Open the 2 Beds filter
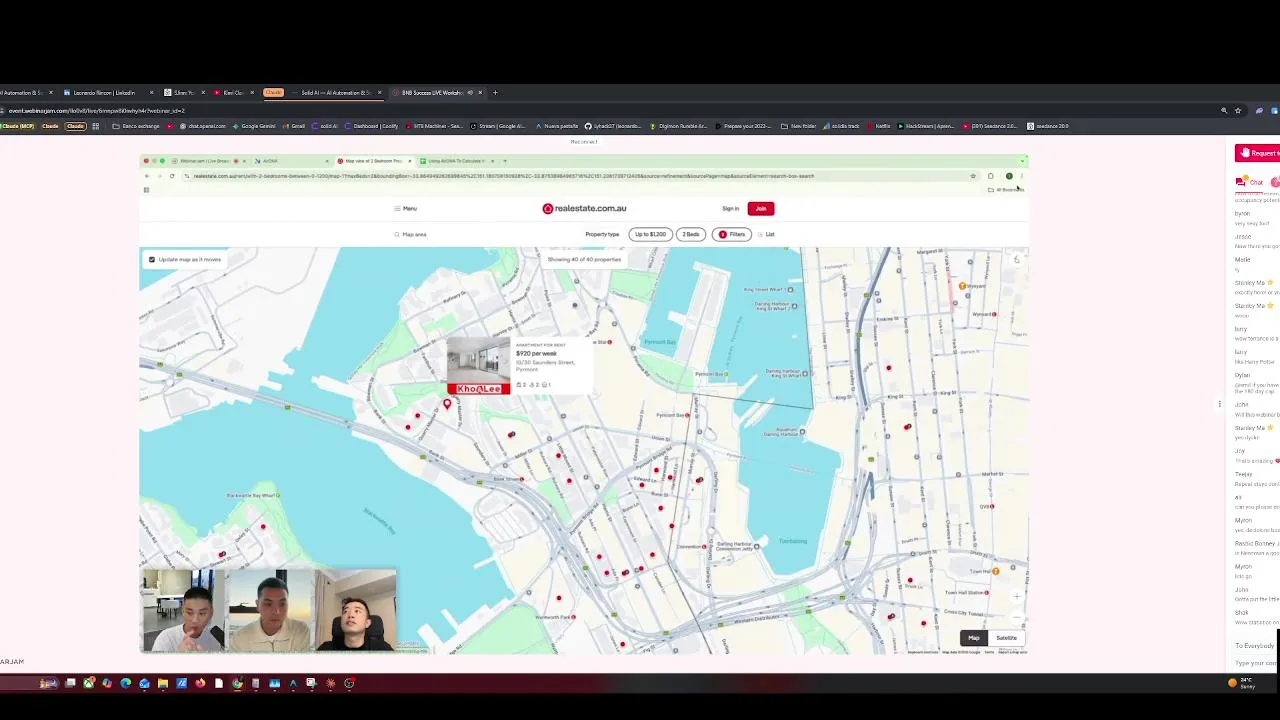The width and height of the screenshot is (1280, 720). click(690, 234)
